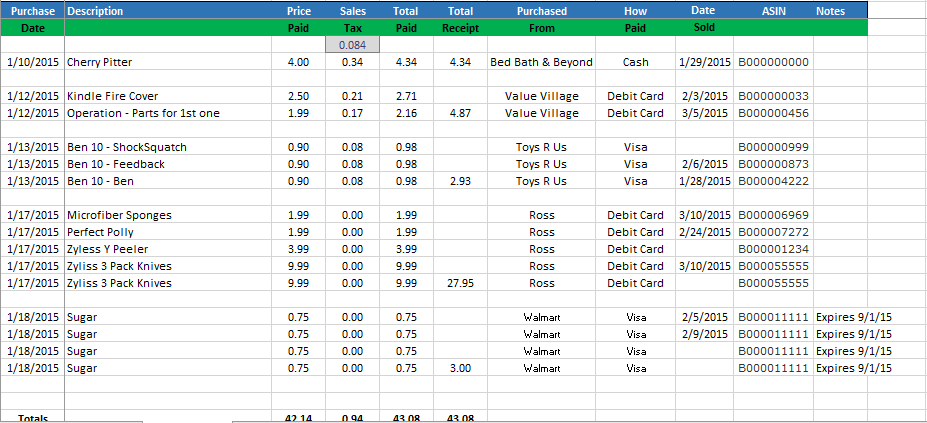Click the Ben 10 - Feedback cell
Screen dimensions: 927x423
(168, 164)
